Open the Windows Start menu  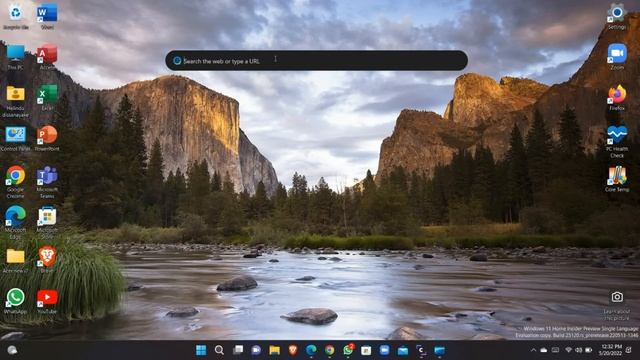pos(201,350)
